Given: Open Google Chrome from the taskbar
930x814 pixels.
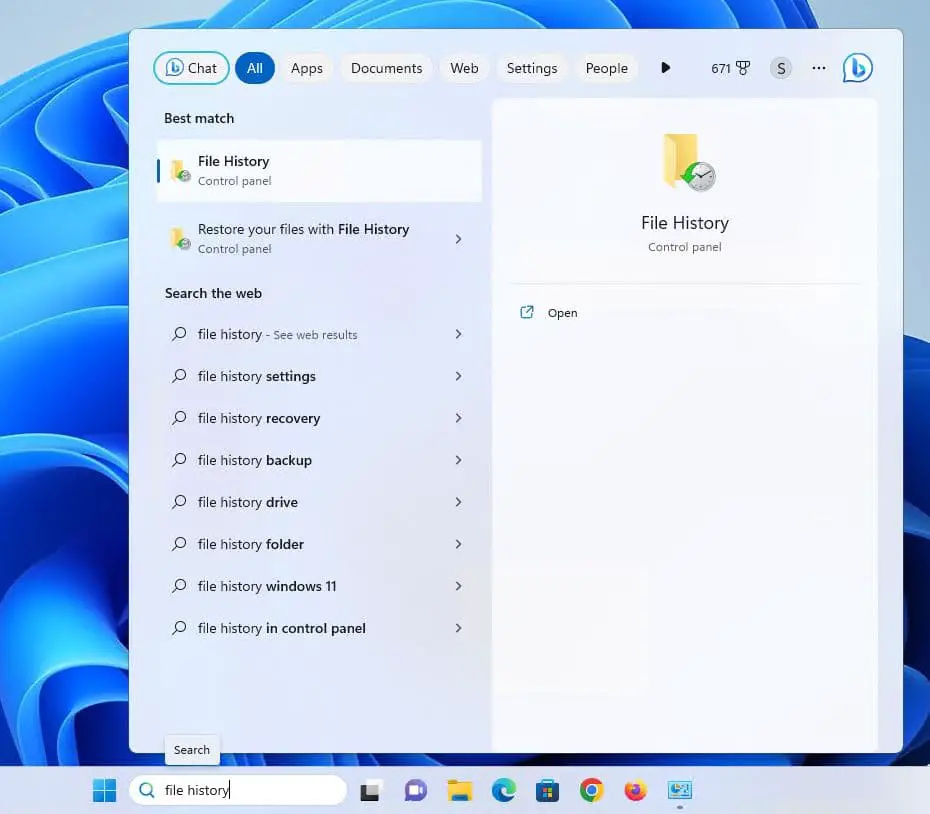Looking at the screenshot, I should click(591, 791).
